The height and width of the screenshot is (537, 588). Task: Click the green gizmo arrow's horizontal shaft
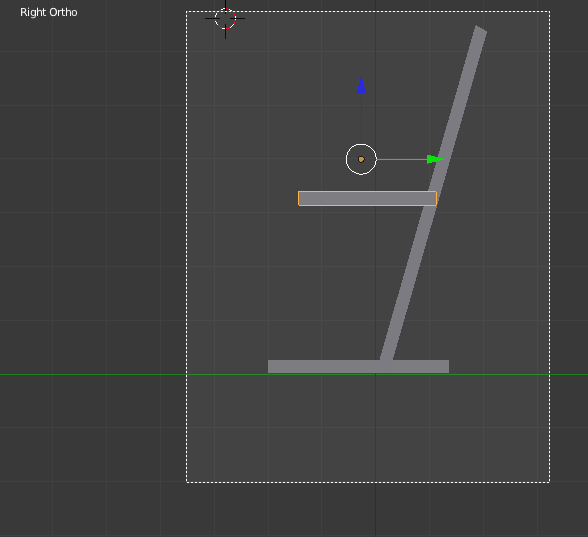point(402,159)
